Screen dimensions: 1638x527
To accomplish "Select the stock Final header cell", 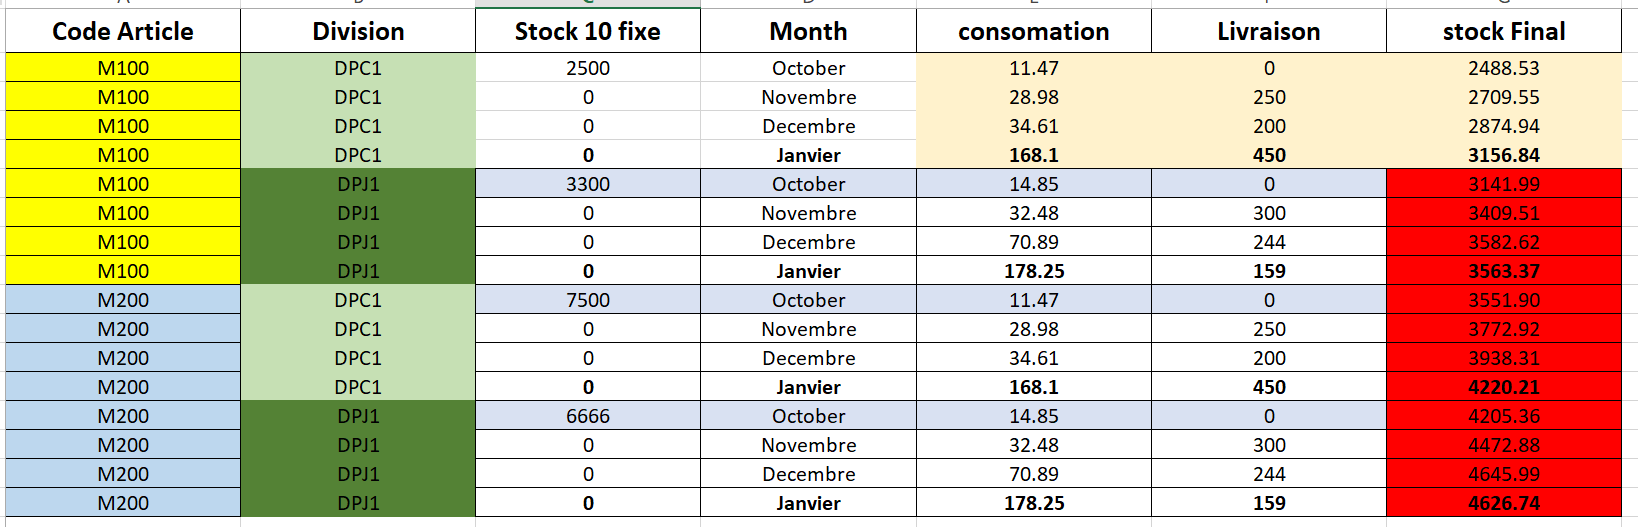I will (1503, 32).
